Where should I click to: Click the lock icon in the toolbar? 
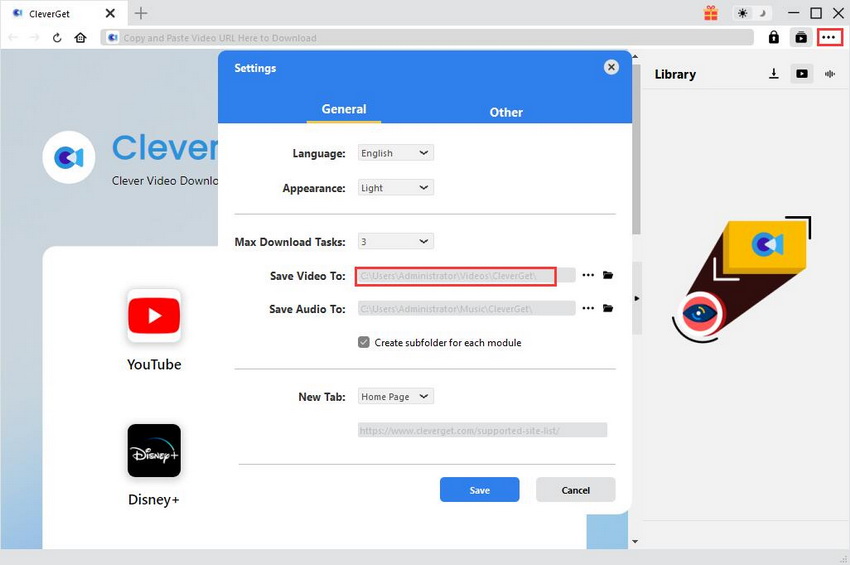[x=773, y=37]
